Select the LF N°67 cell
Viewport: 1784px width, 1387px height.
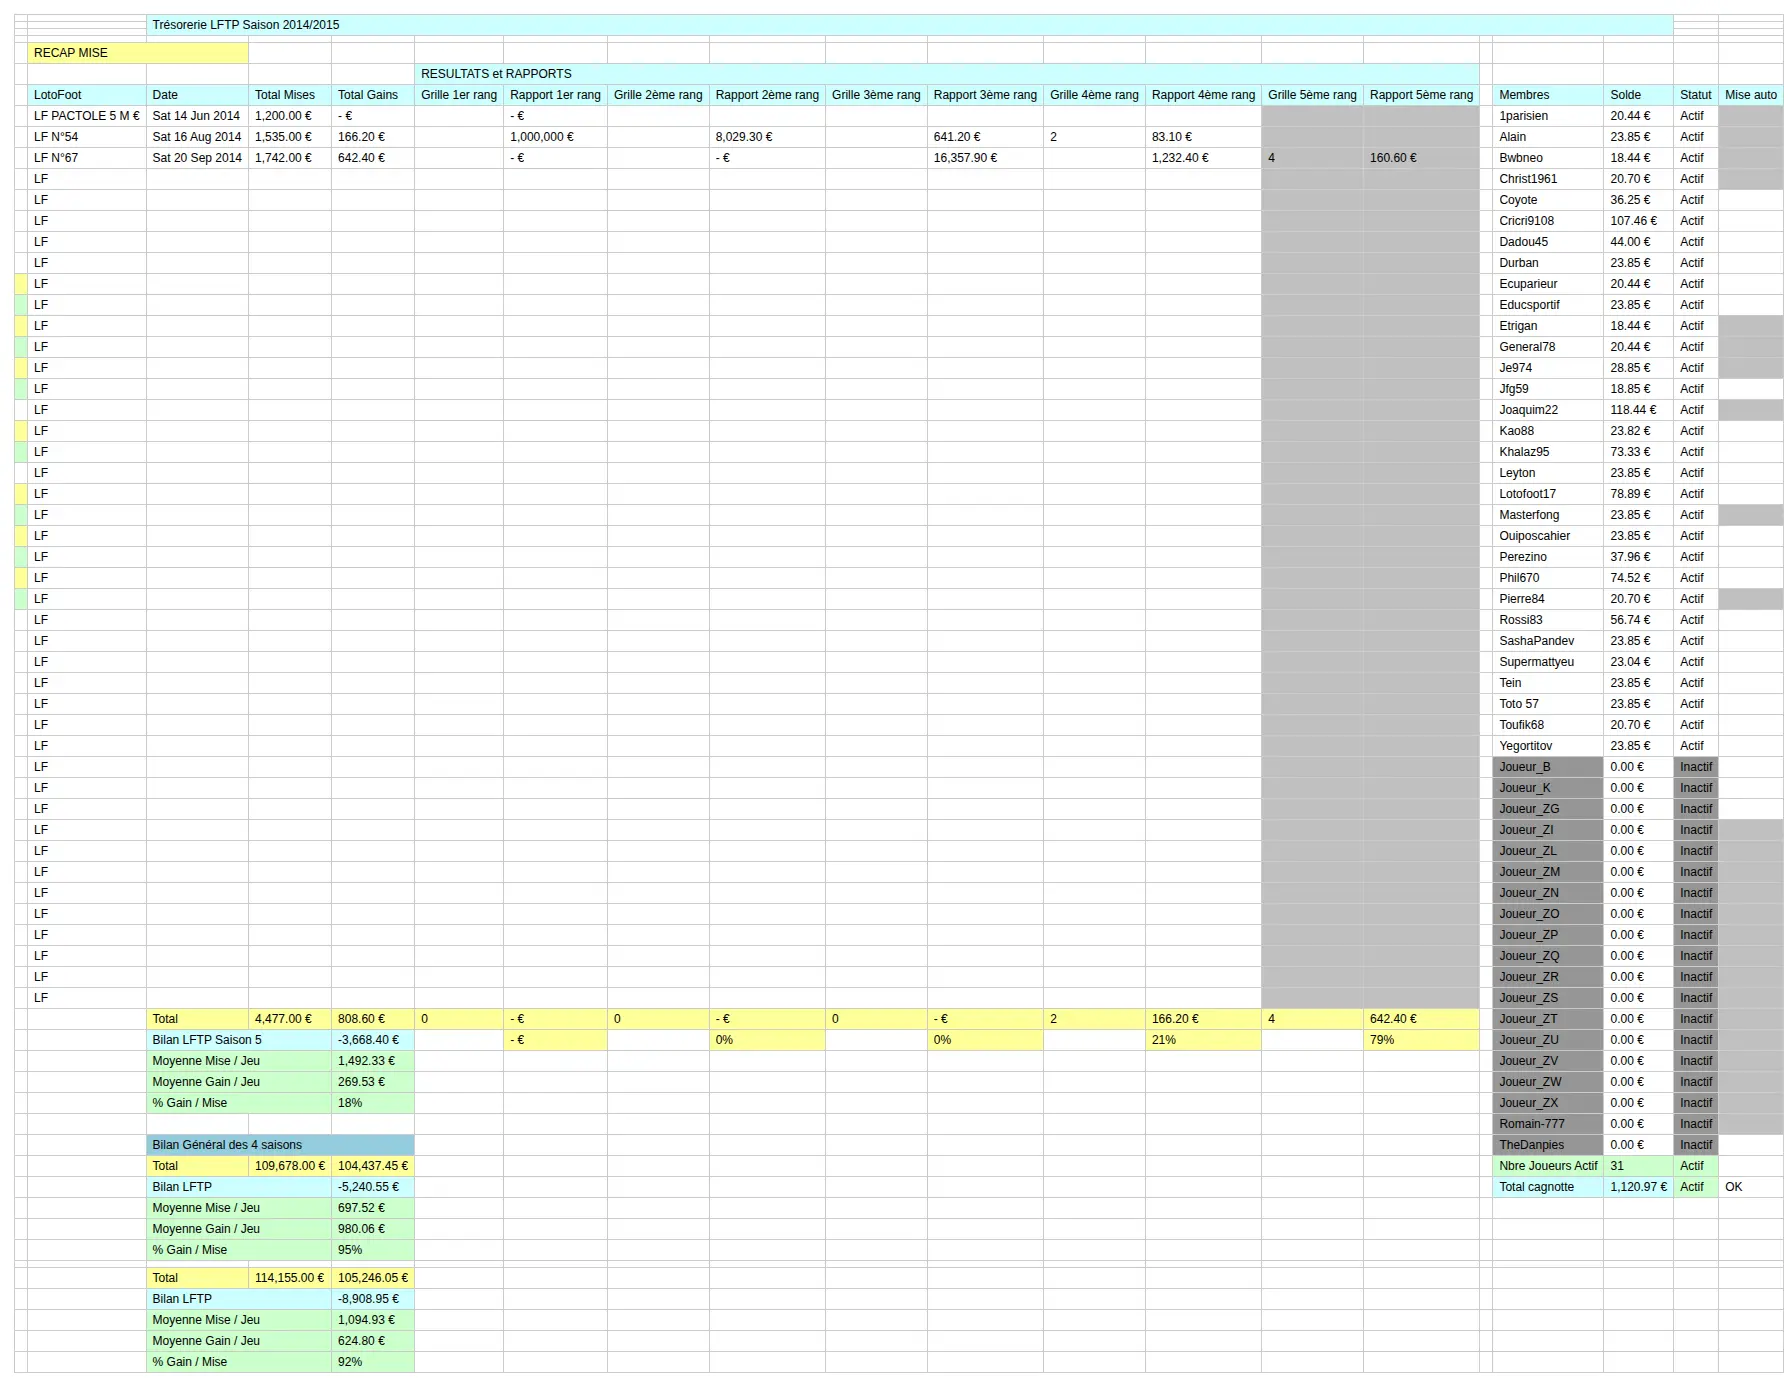[87, 158]
